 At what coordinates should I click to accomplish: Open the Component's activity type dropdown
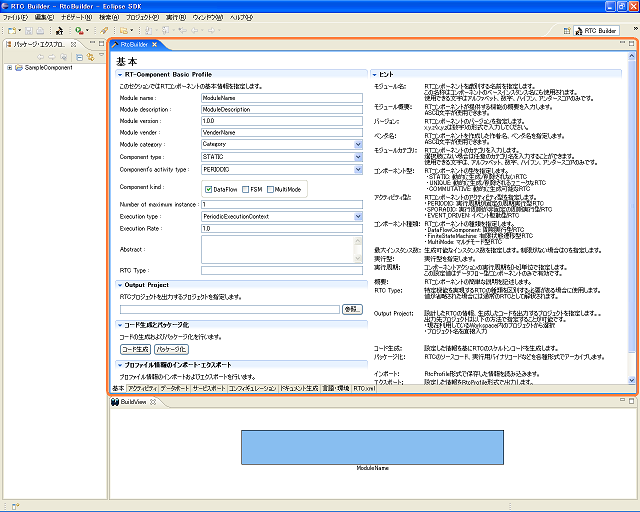(358, 169)
